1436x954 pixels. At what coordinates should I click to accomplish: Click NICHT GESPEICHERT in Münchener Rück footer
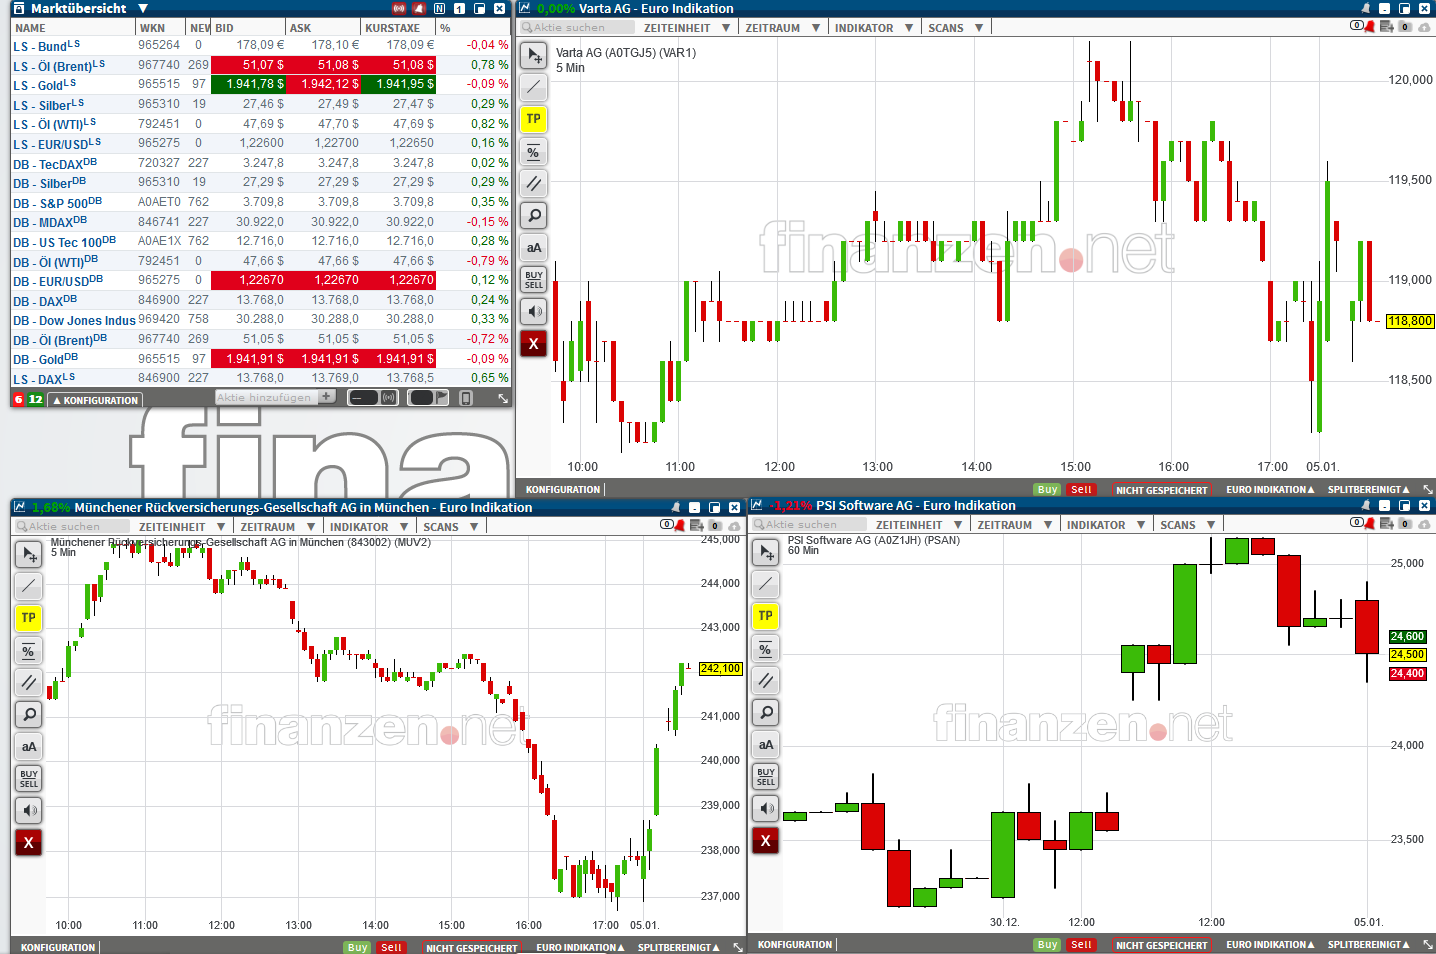471,948
